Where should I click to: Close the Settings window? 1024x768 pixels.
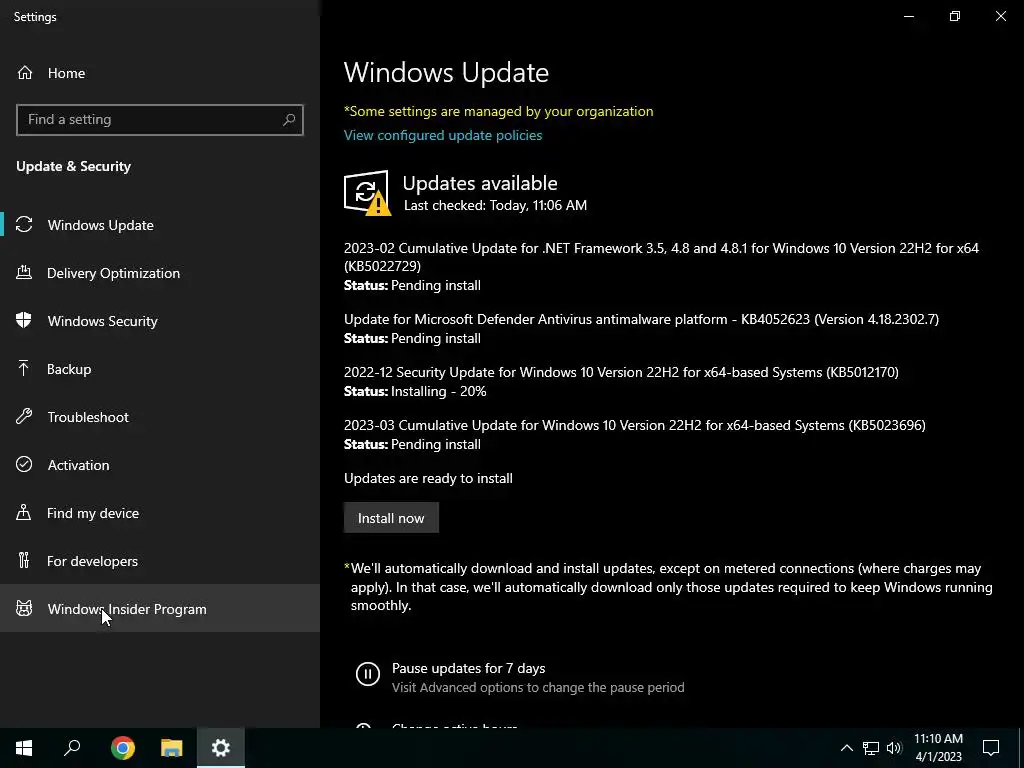pos(1000,16)
